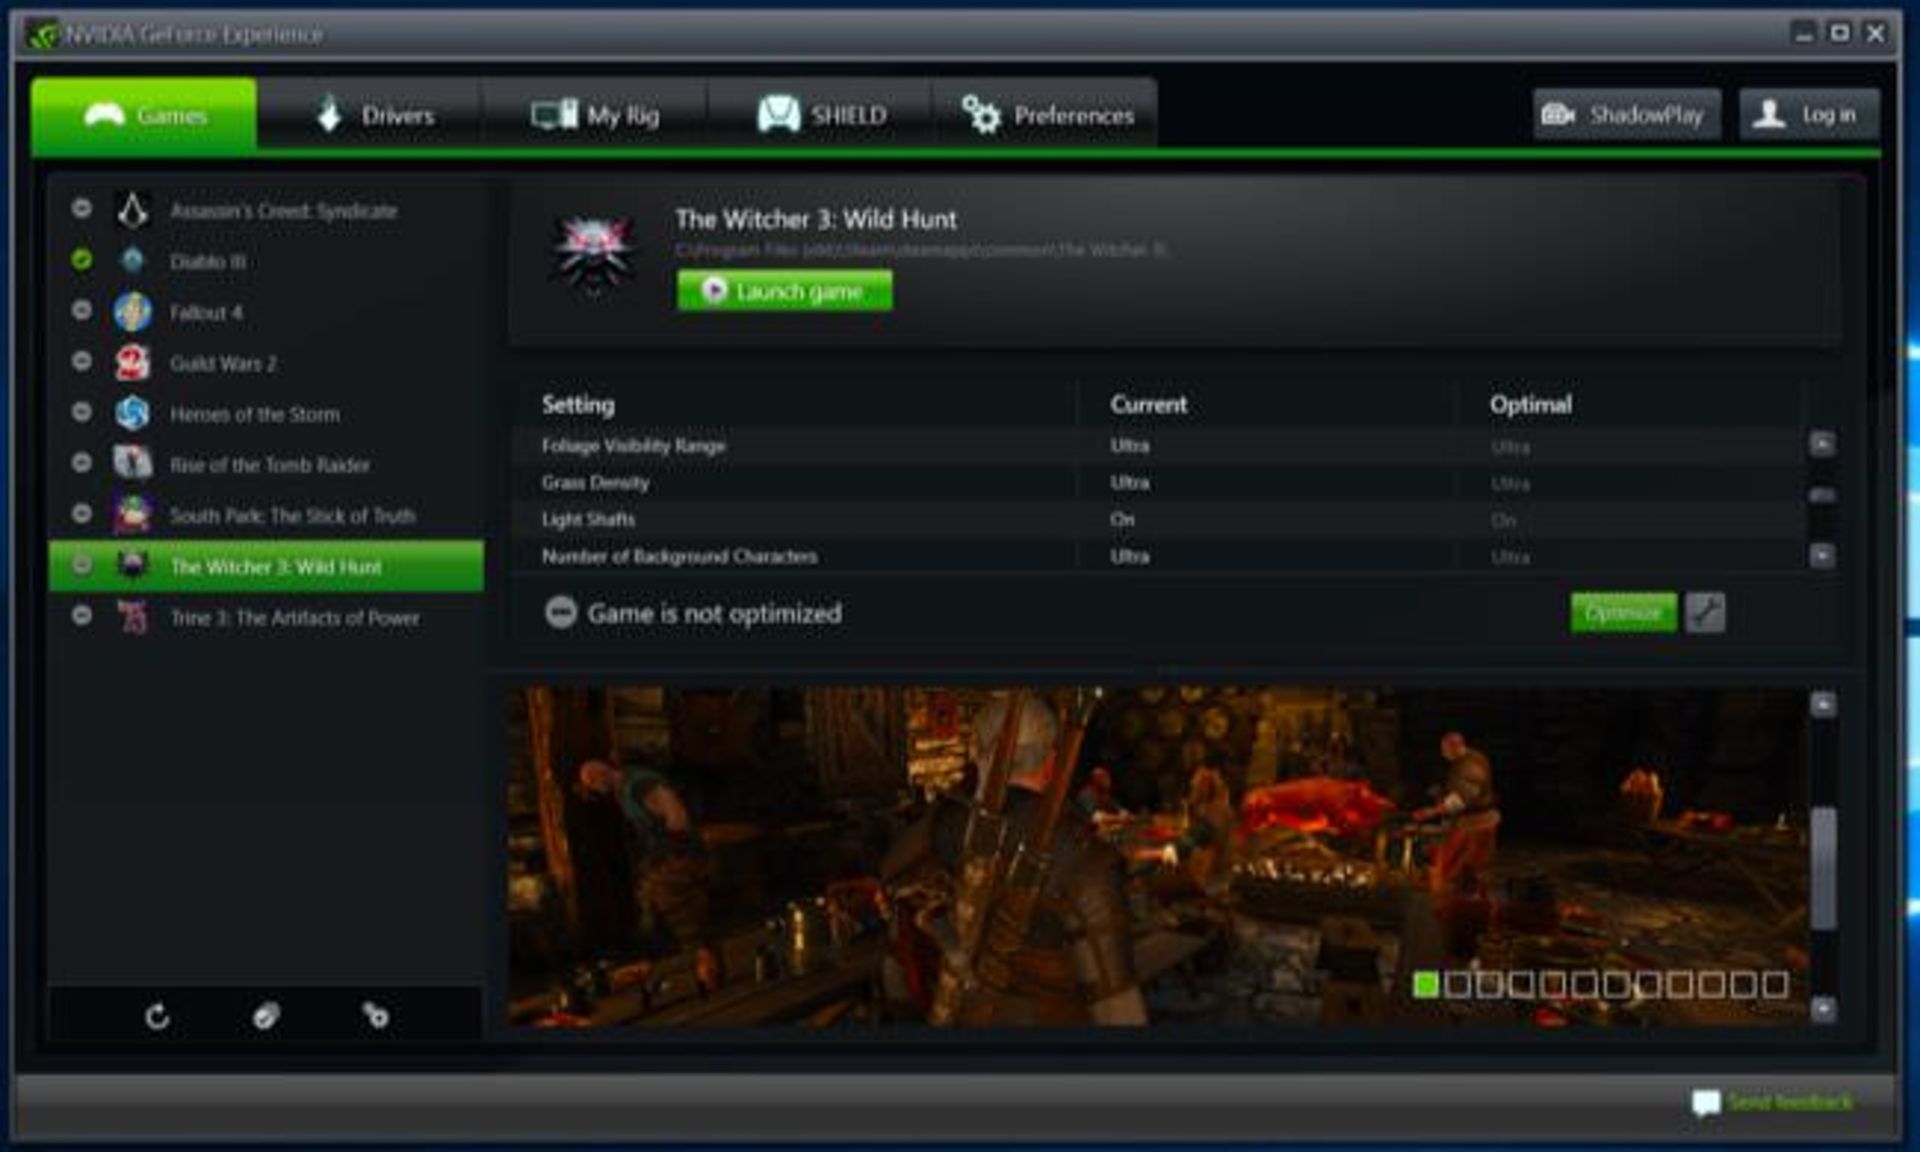Screen dimensions: 1920x1152
Task: Click the screenshot panel scrollbar thumb
Action: (x=1824, y=868)
